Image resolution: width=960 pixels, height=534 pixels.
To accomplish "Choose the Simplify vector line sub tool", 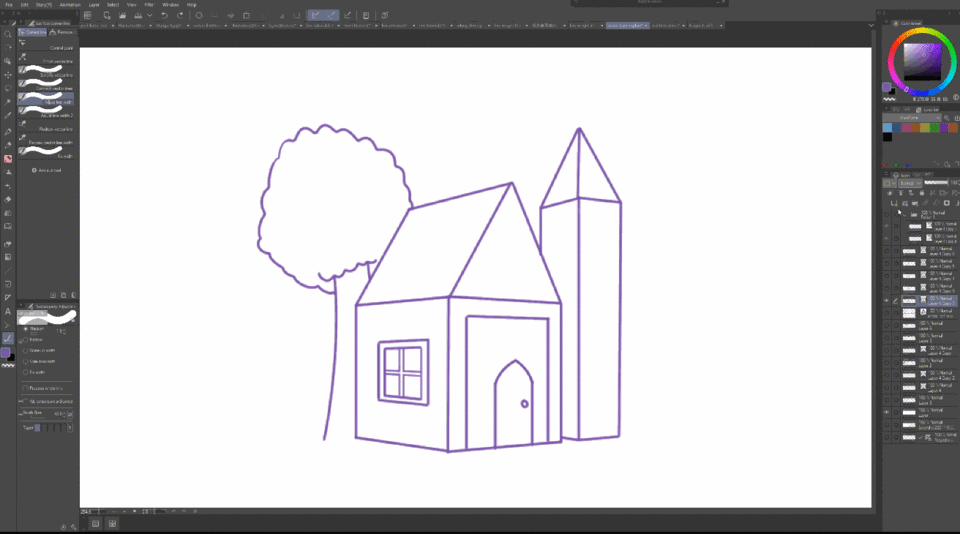I will [x=47, y=71].
